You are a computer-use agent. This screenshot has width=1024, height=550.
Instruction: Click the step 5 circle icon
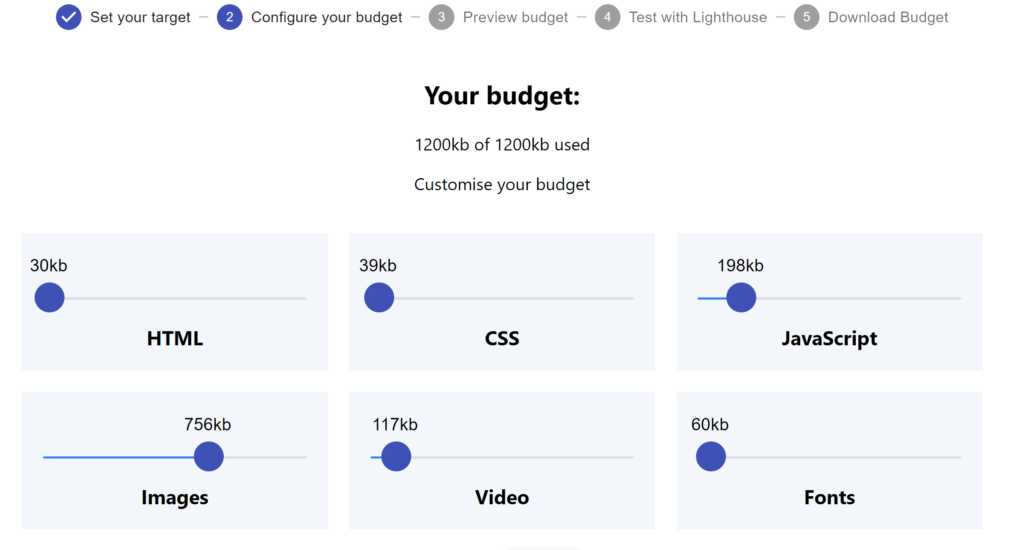pyautogui.click(x=807, y=17)
